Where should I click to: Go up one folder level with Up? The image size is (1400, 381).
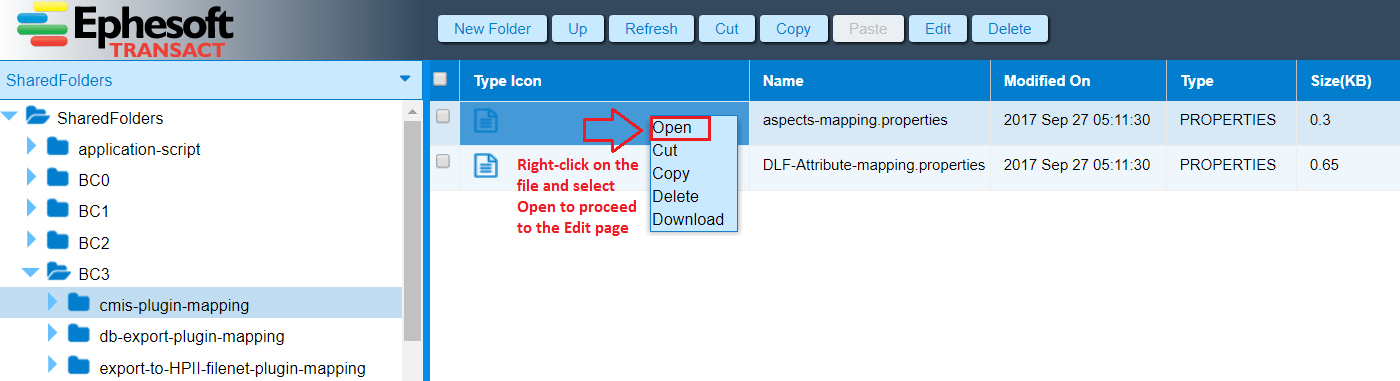578,29
